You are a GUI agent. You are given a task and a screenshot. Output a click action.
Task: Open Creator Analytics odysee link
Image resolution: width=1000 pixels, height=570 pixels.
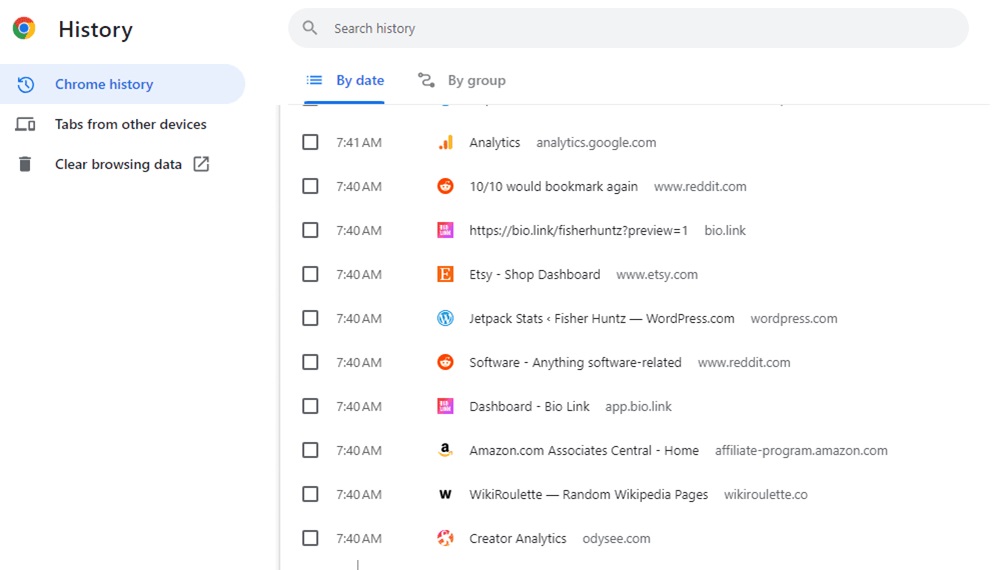518,539
